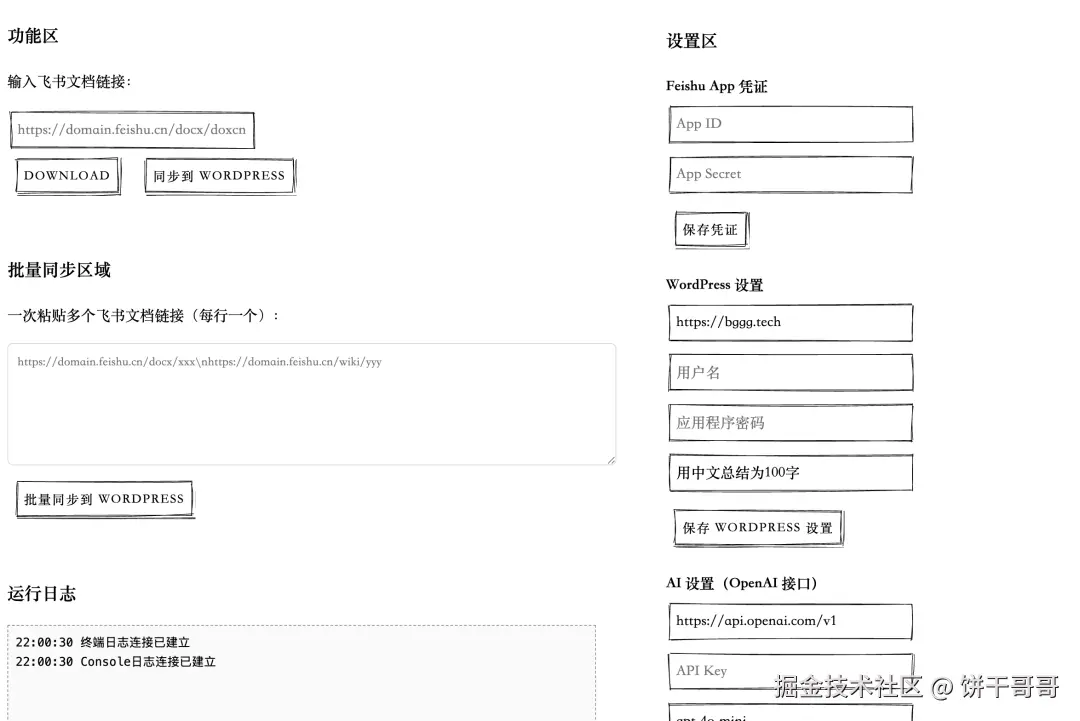Screen dimensions: 1080x721
Task: Click the AI 设置 (OpenAI 接口) label
Action: point(741,583)
